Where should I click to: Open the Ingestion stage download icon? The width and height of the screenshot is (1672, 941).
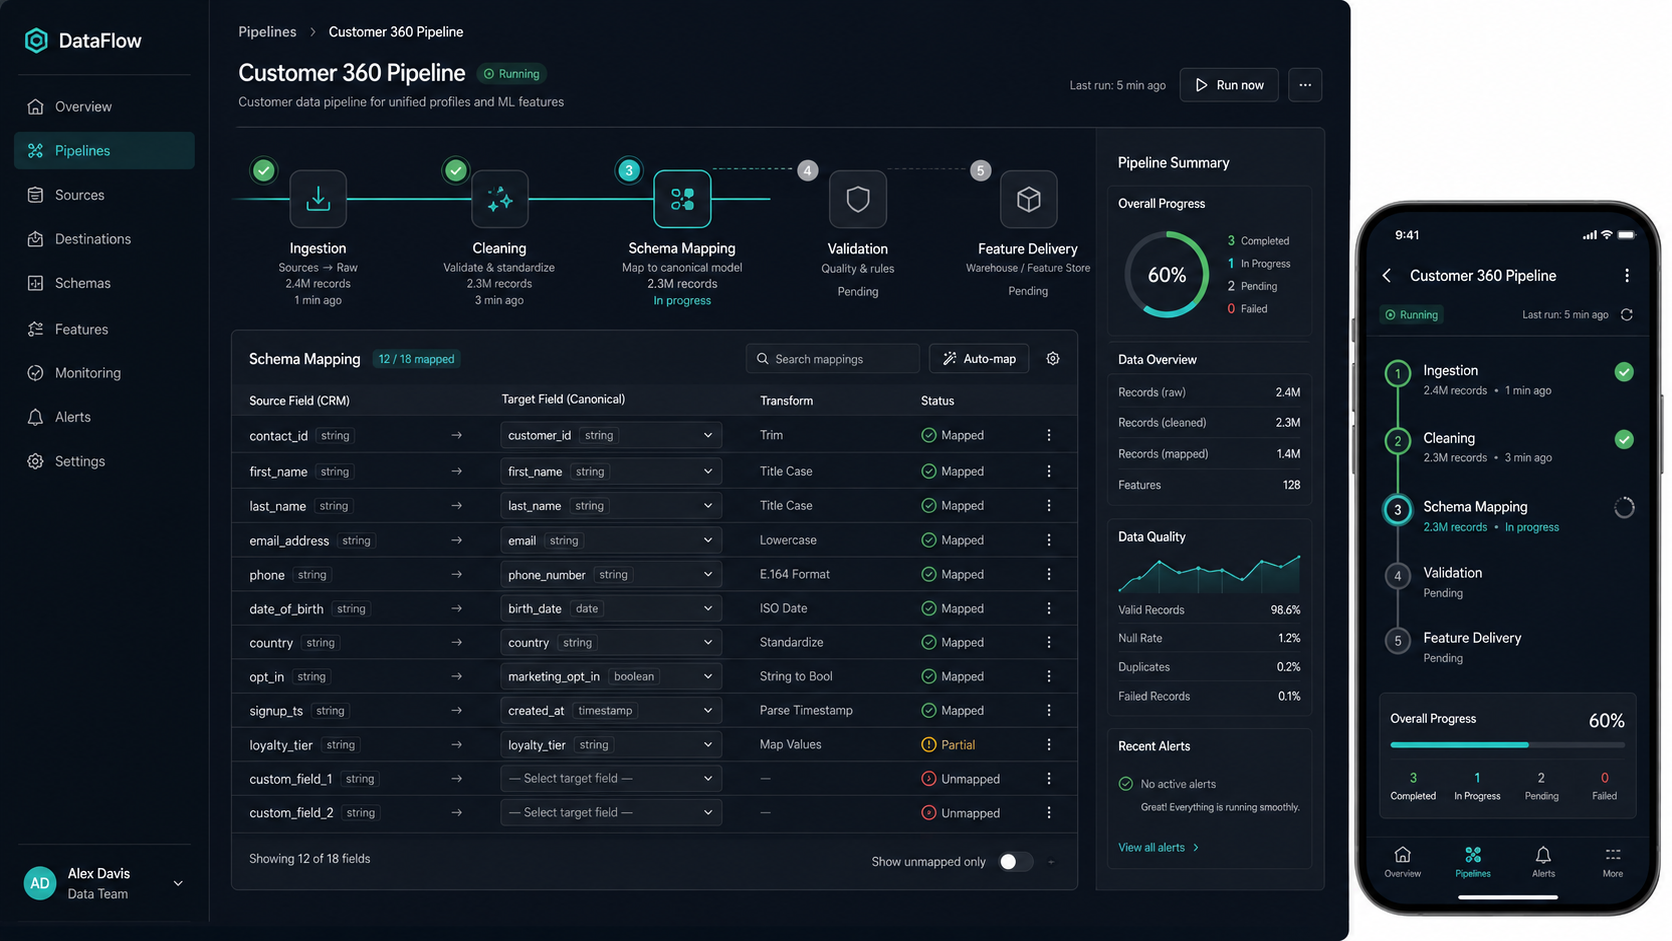[x=318, y=199]
